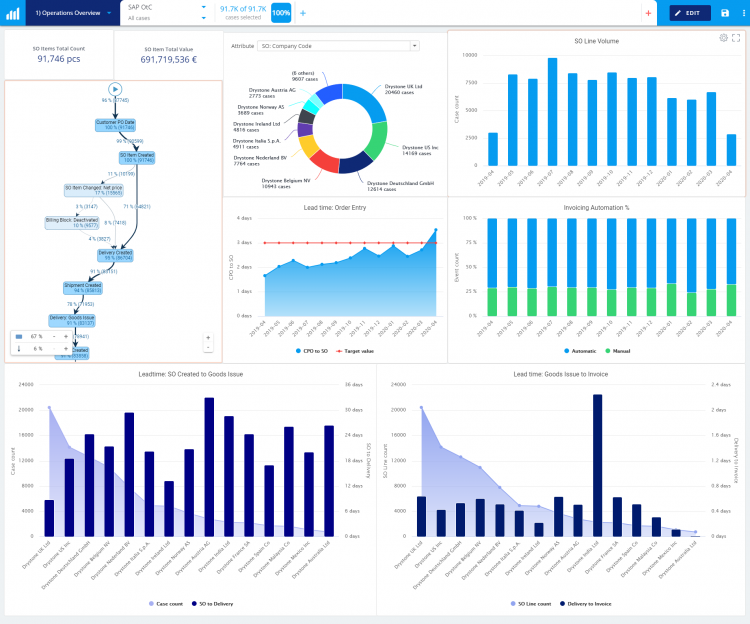This screenshot has width=750, height=624.
Task: Select the Shipment Created activity node
Action: tap(83, 288)
